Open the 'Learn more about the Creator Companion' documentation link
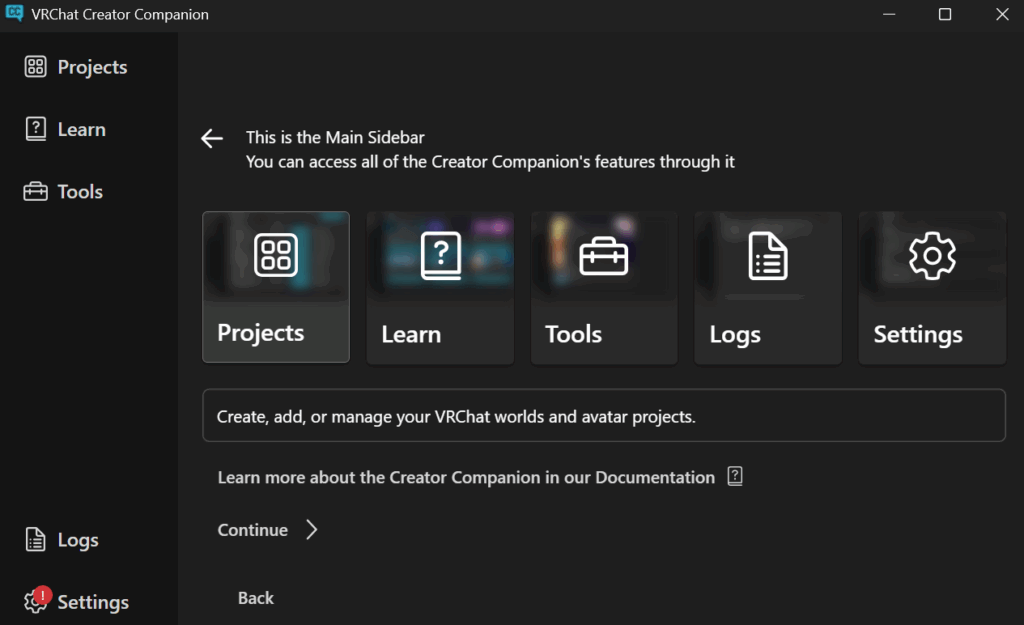This screenshot has height=625, width=1024. 466,477
